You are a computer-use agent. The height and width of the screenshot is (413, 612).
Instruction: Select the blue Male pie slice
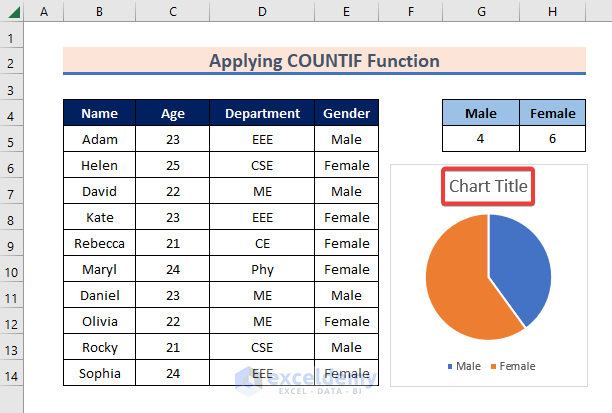523,265
